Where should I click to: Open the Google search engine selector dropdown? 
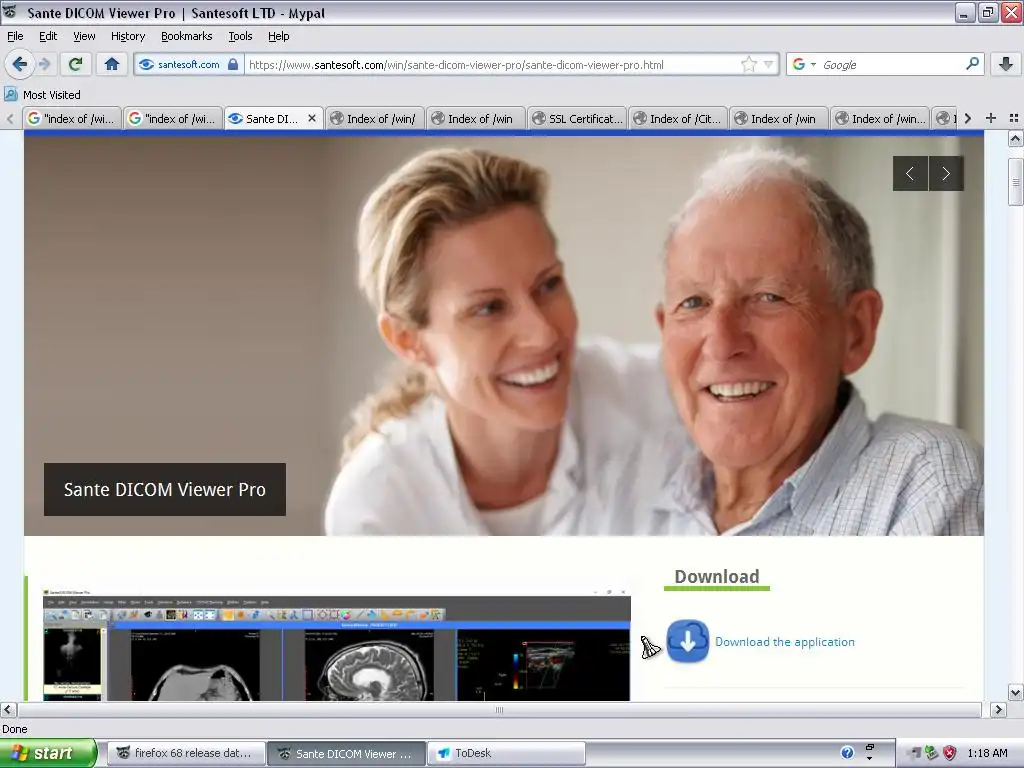804,64
